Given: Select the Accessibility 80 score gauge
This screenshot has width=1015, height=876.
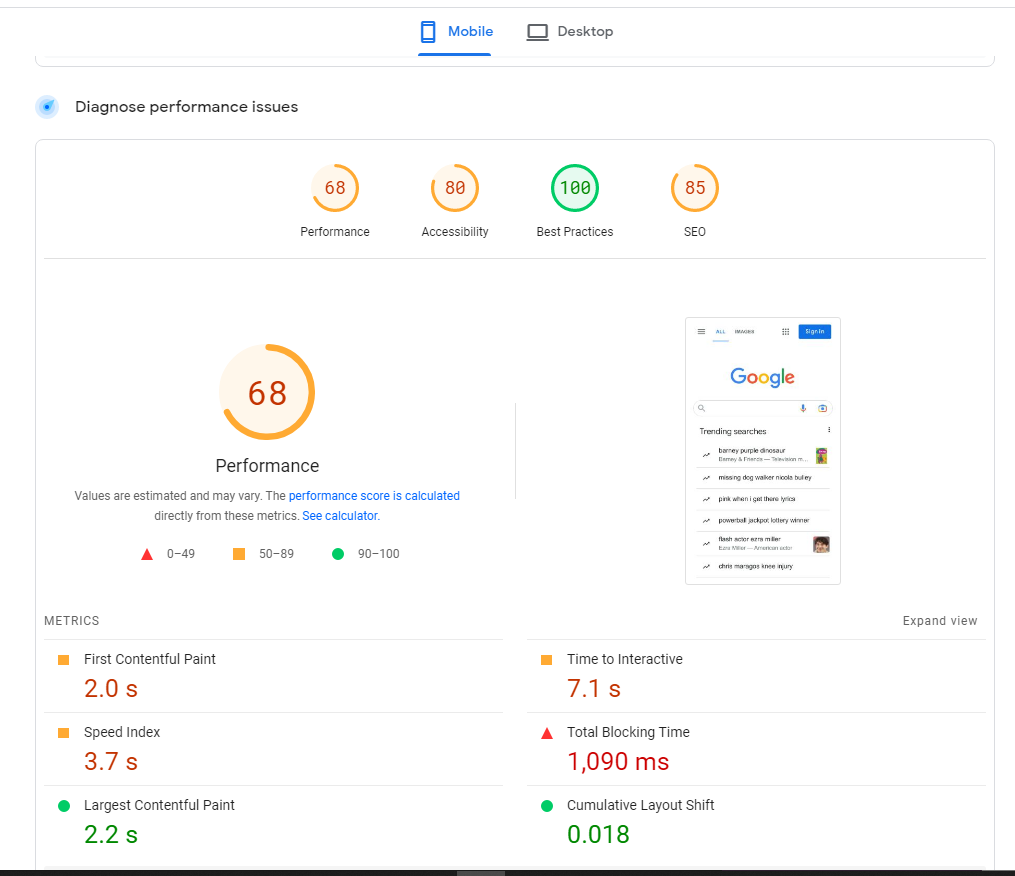Looking at the screenshot, I should [x=455, y=188].
